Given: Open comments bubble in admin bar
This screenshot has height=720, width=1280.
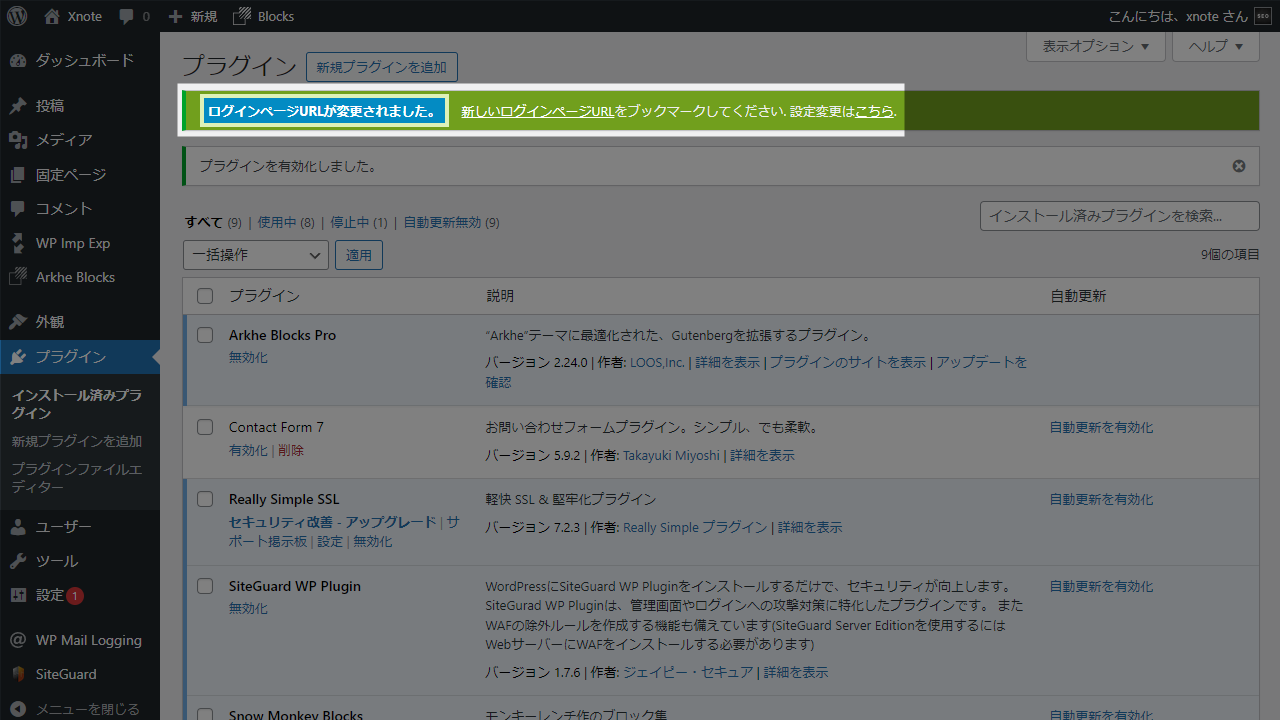Looking at the screenshot, I should point(134,16).
